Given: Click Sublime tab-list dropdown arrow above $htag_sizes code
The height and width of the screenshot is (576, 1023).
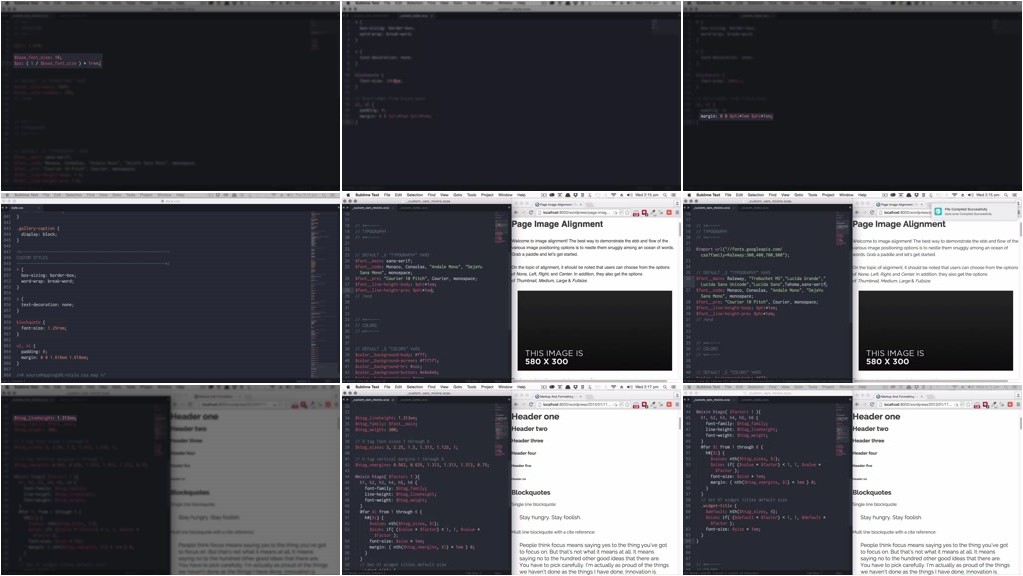Looking at the screenshot, I should click(510, 401).
